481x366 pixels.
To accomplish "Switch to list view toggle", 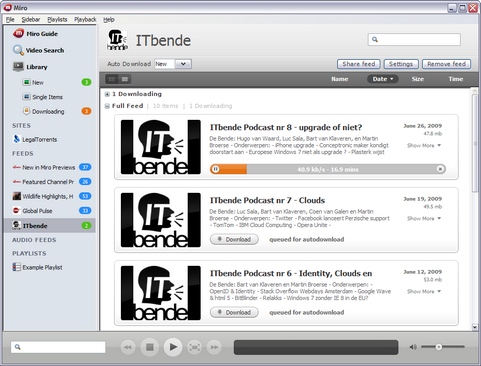I will click(x=112, y=79).
